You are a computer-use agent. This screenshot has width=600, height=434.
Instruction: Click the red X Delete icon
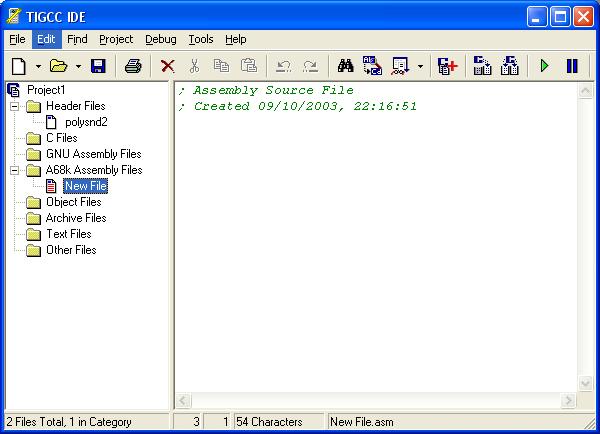168,66
